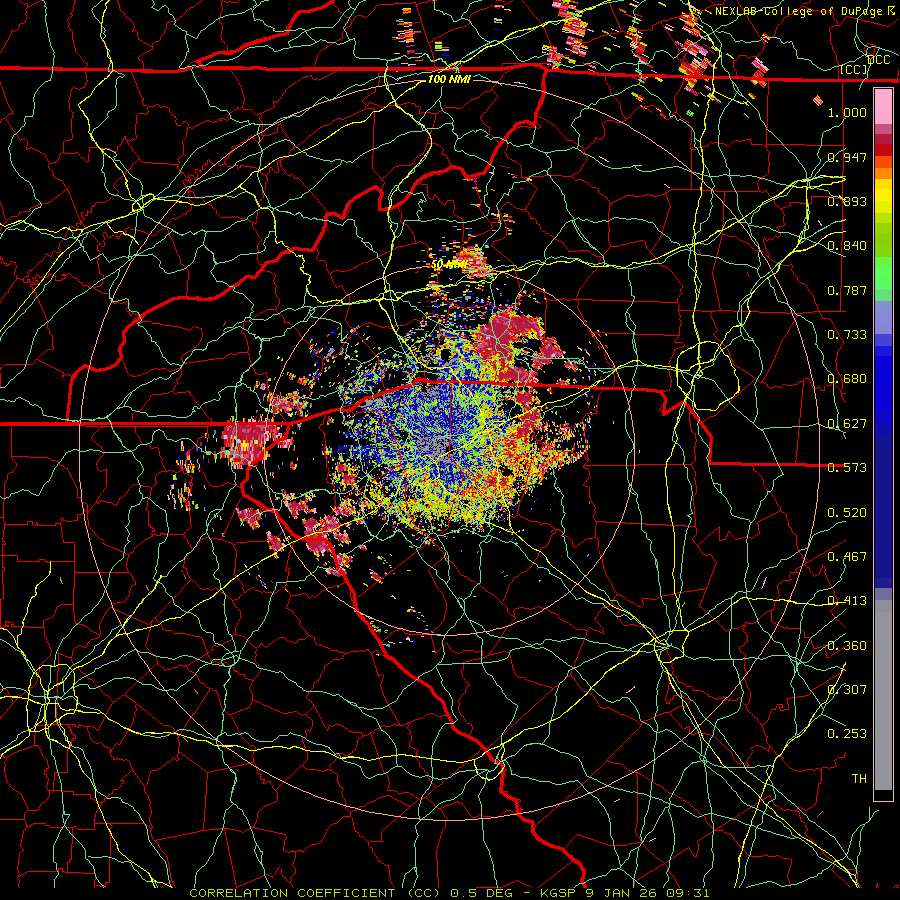Click the 1.000 color scale label
Screen dimensions: 900x900
[847, 112]
